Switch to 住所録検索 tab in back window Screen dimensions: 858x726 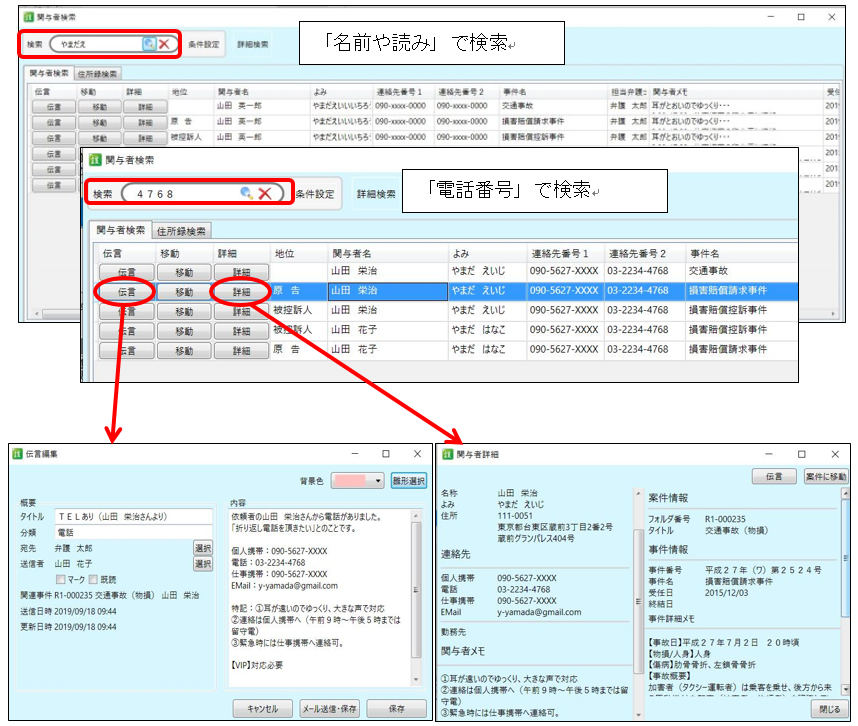tap(97, 74)
